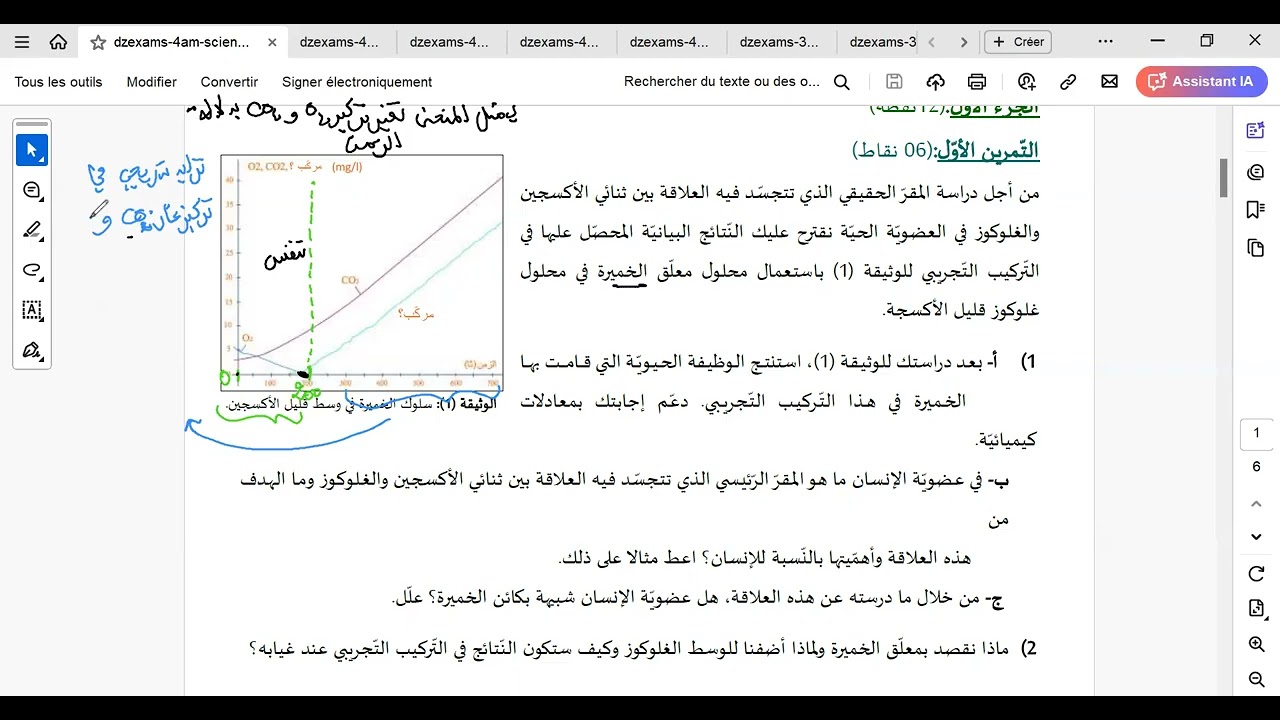Open the Assistant IA button
1280x720 pixels.
pos(1201,82)
